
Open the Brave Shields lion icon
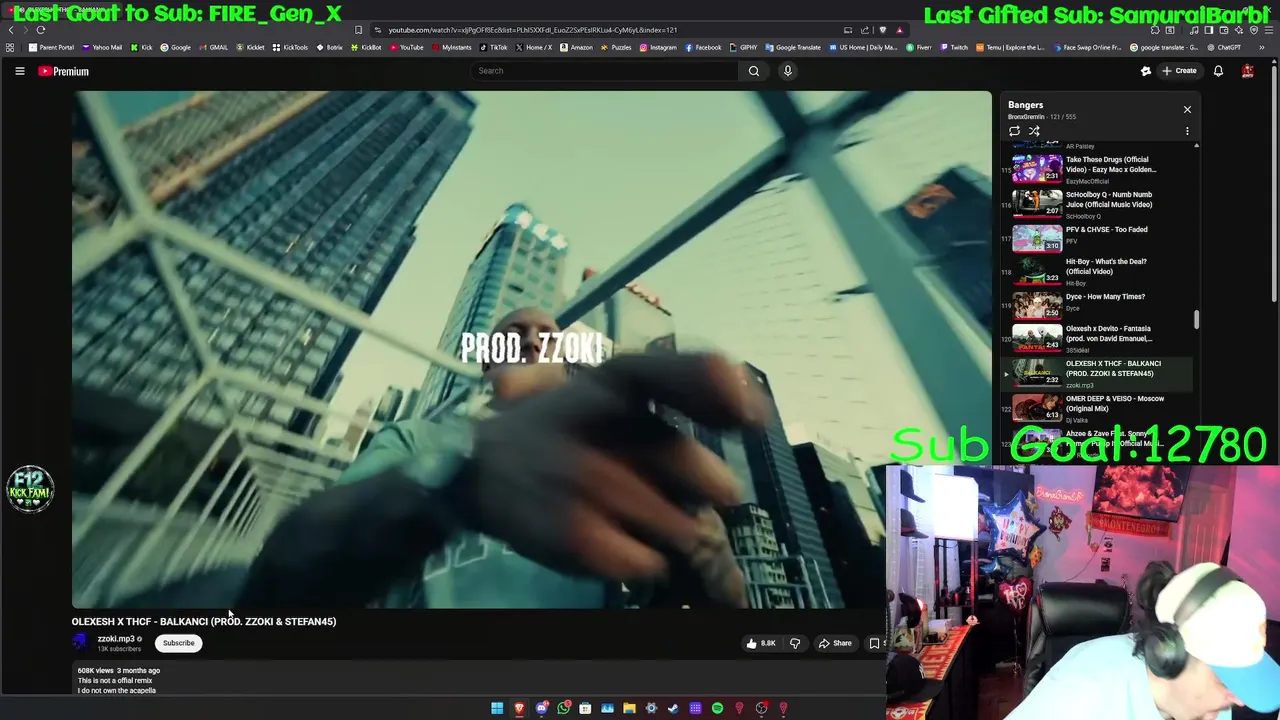(x=883, y=30)
